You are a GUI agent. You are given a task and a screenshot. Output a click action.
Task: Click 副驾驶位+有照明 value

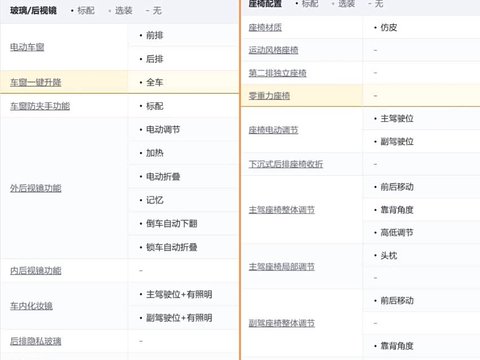point(179,318)
